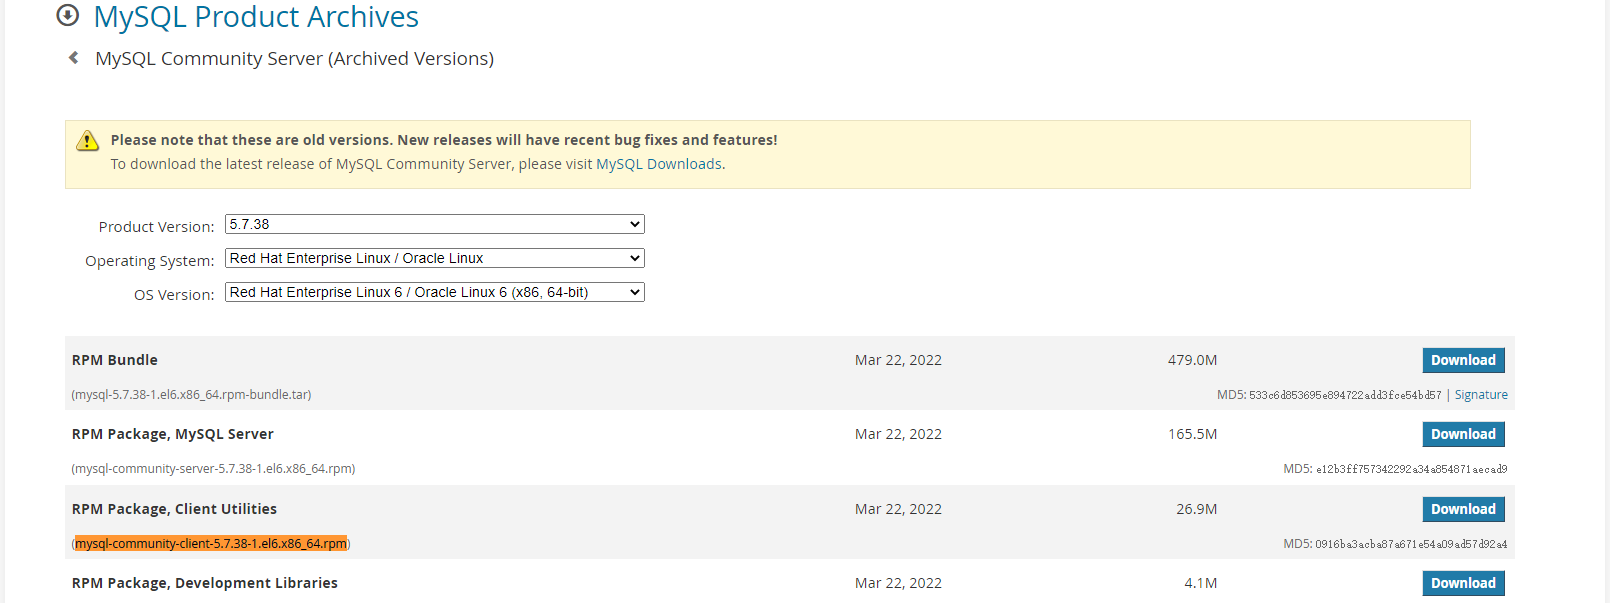Open the Signature link for the RPM Bundle
The image size is (1610, 603).
pyautogui.click(x=1480, y=395)
